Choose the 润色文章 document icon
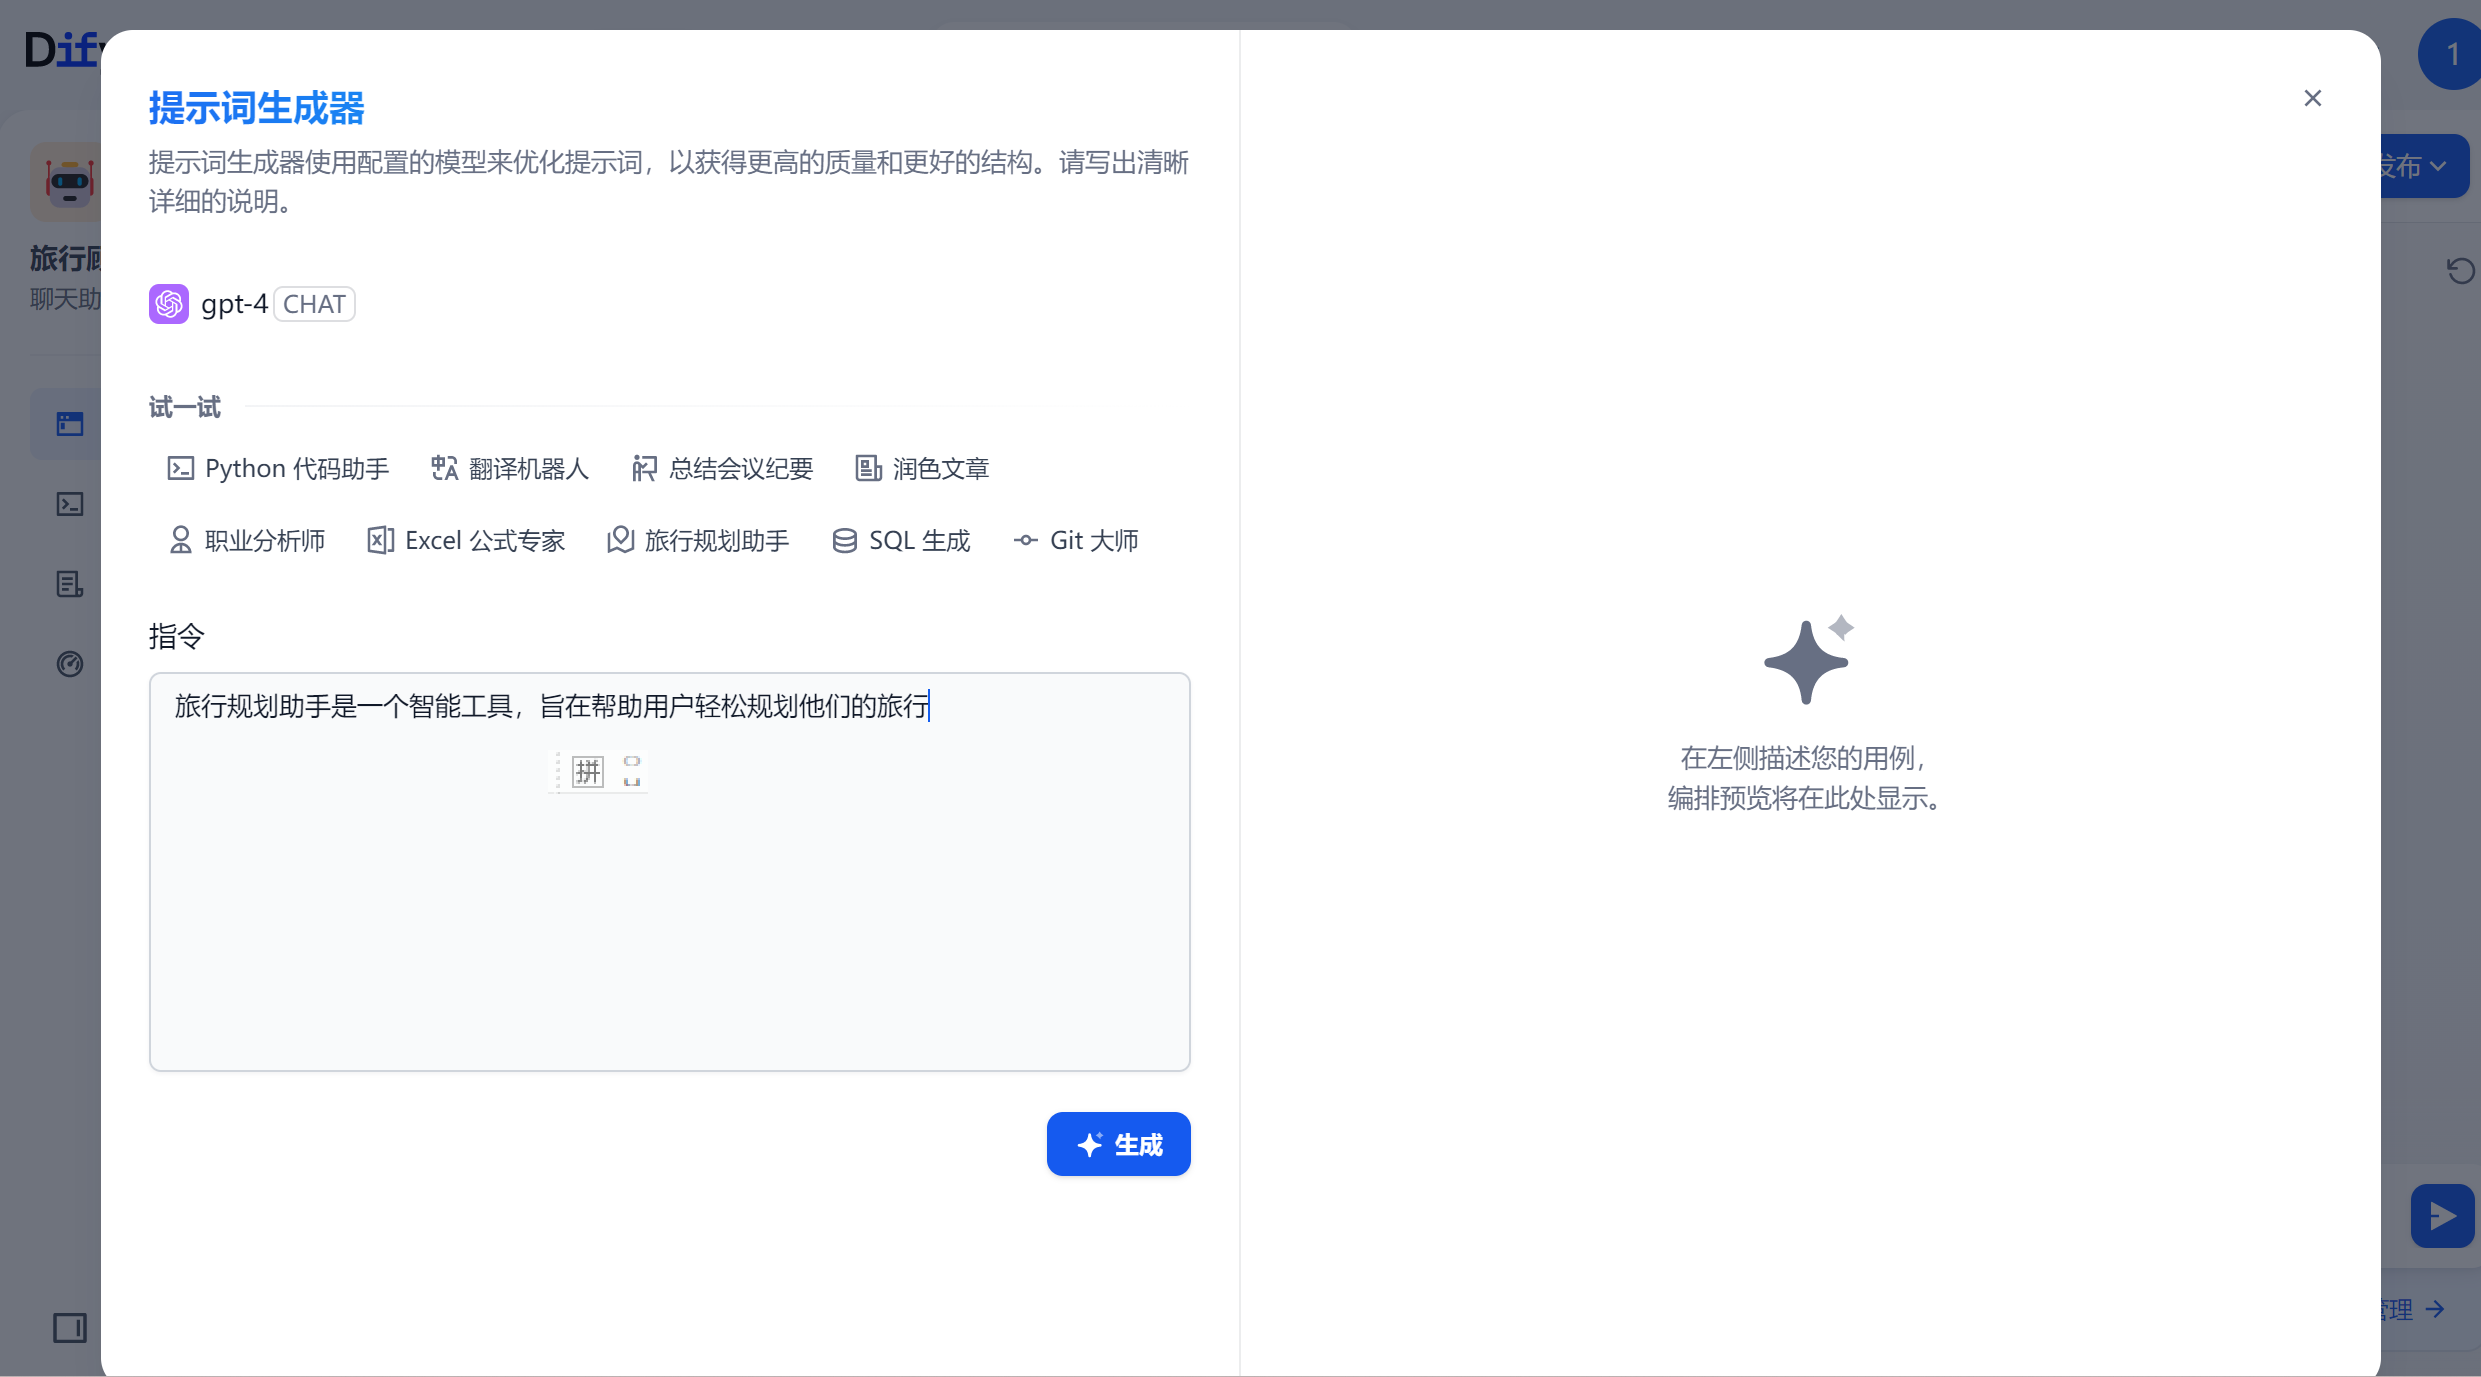Image resolution: width=2481 pixels, height=1377 pixels. tap(868, 468)
